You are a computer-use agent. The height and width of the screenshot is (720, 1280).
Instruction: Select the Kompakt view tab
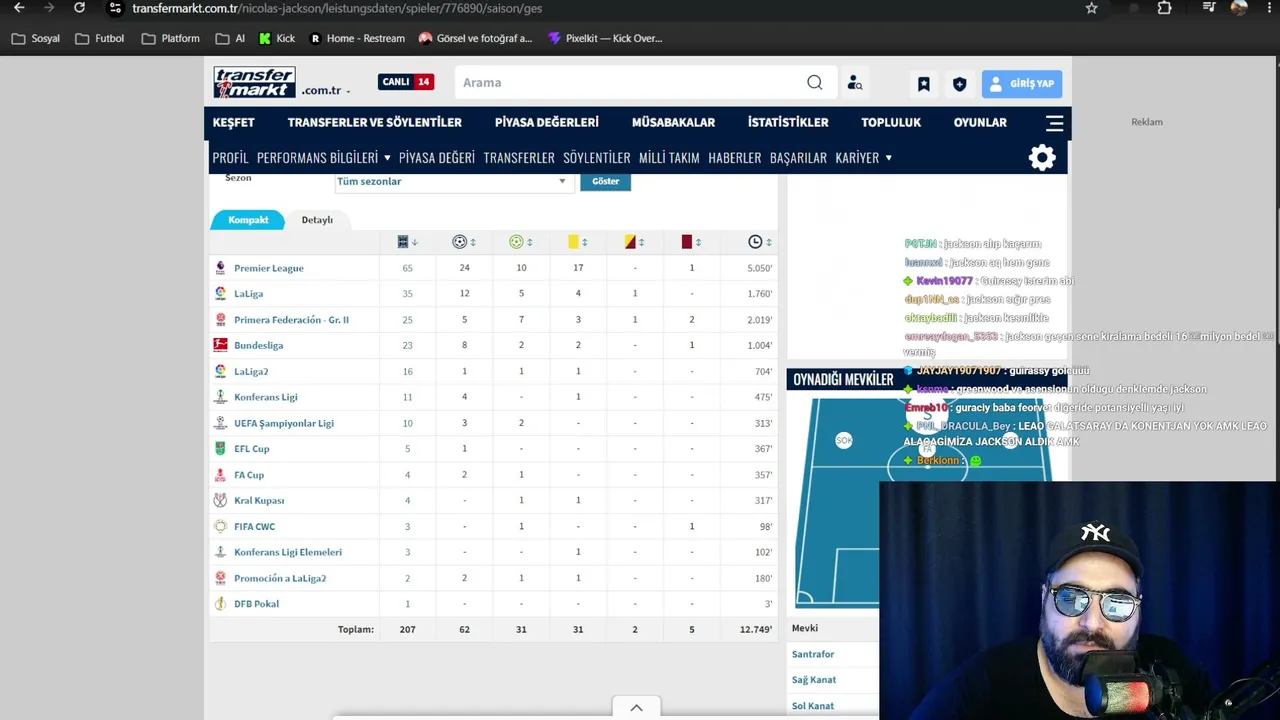tap(248, 220)
